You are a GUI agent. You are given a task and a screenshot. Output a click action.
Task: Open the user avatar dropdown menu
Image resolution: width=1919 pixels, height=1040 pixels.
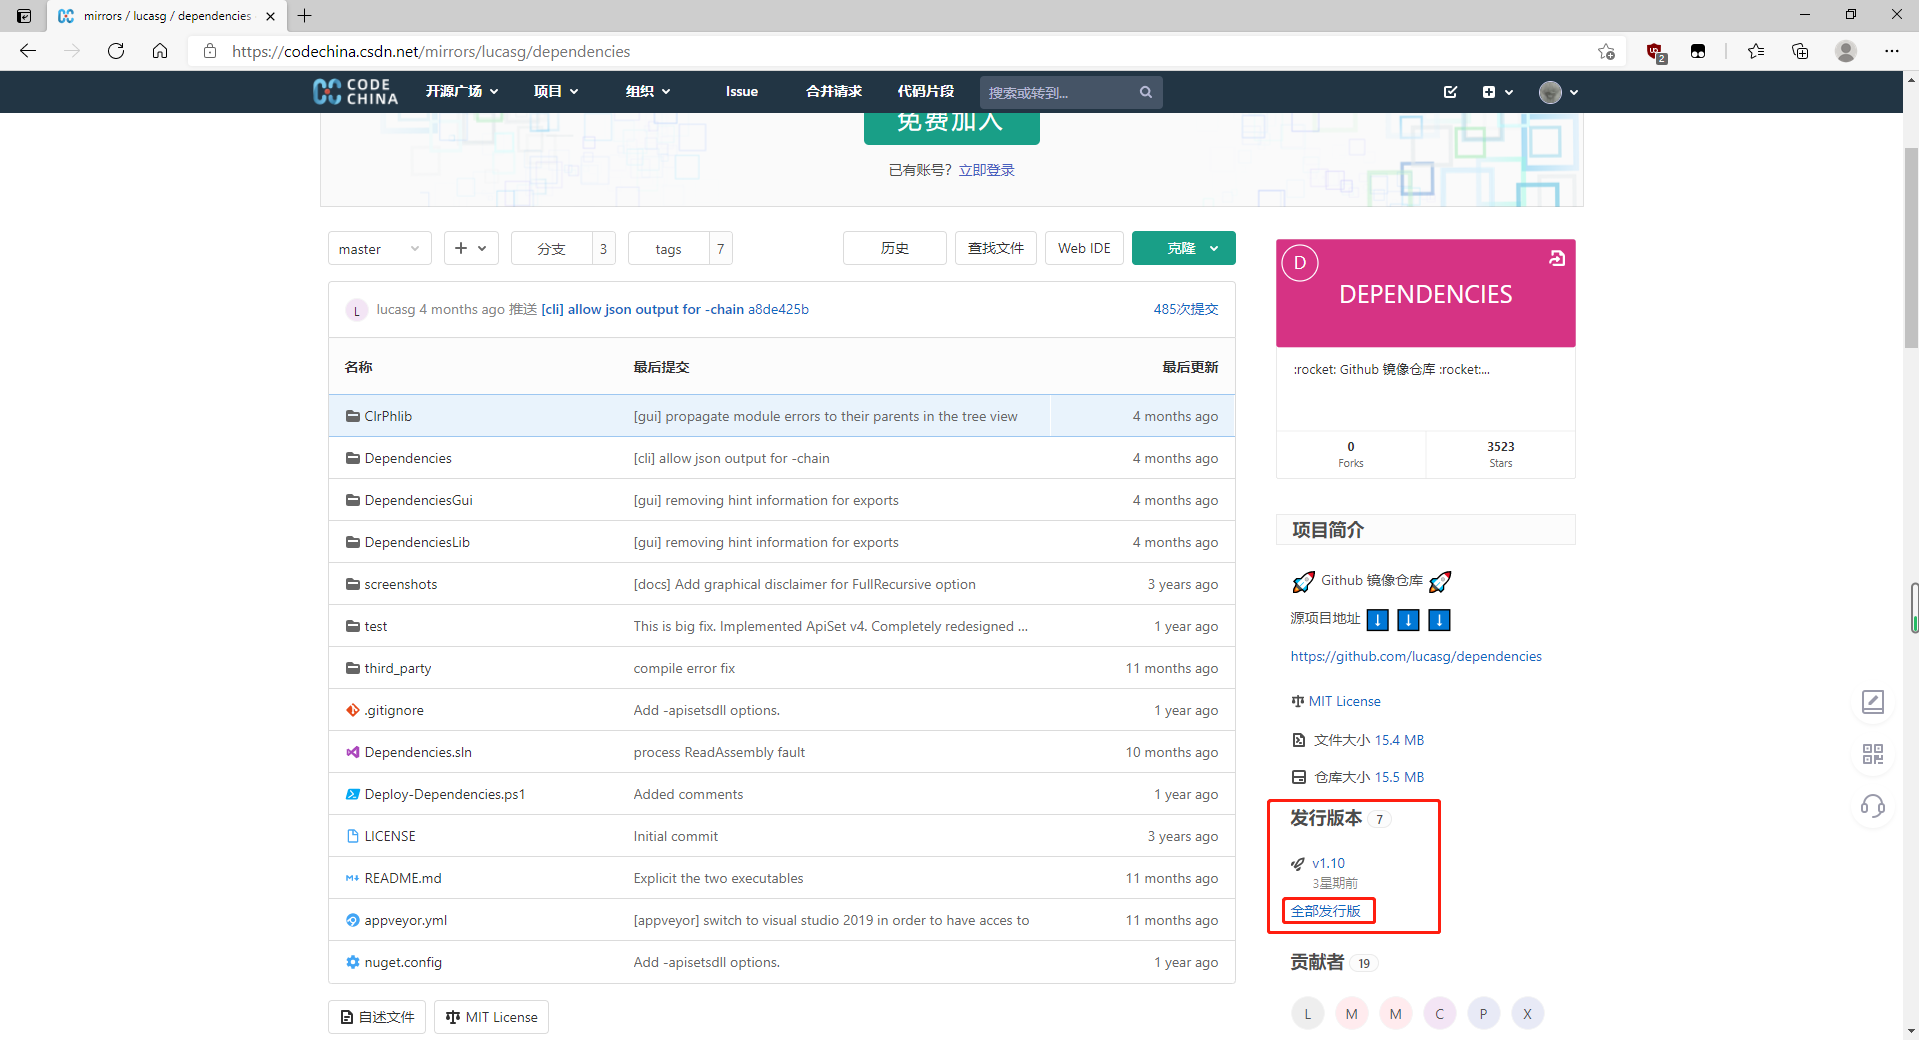[x=1557, y=92]
